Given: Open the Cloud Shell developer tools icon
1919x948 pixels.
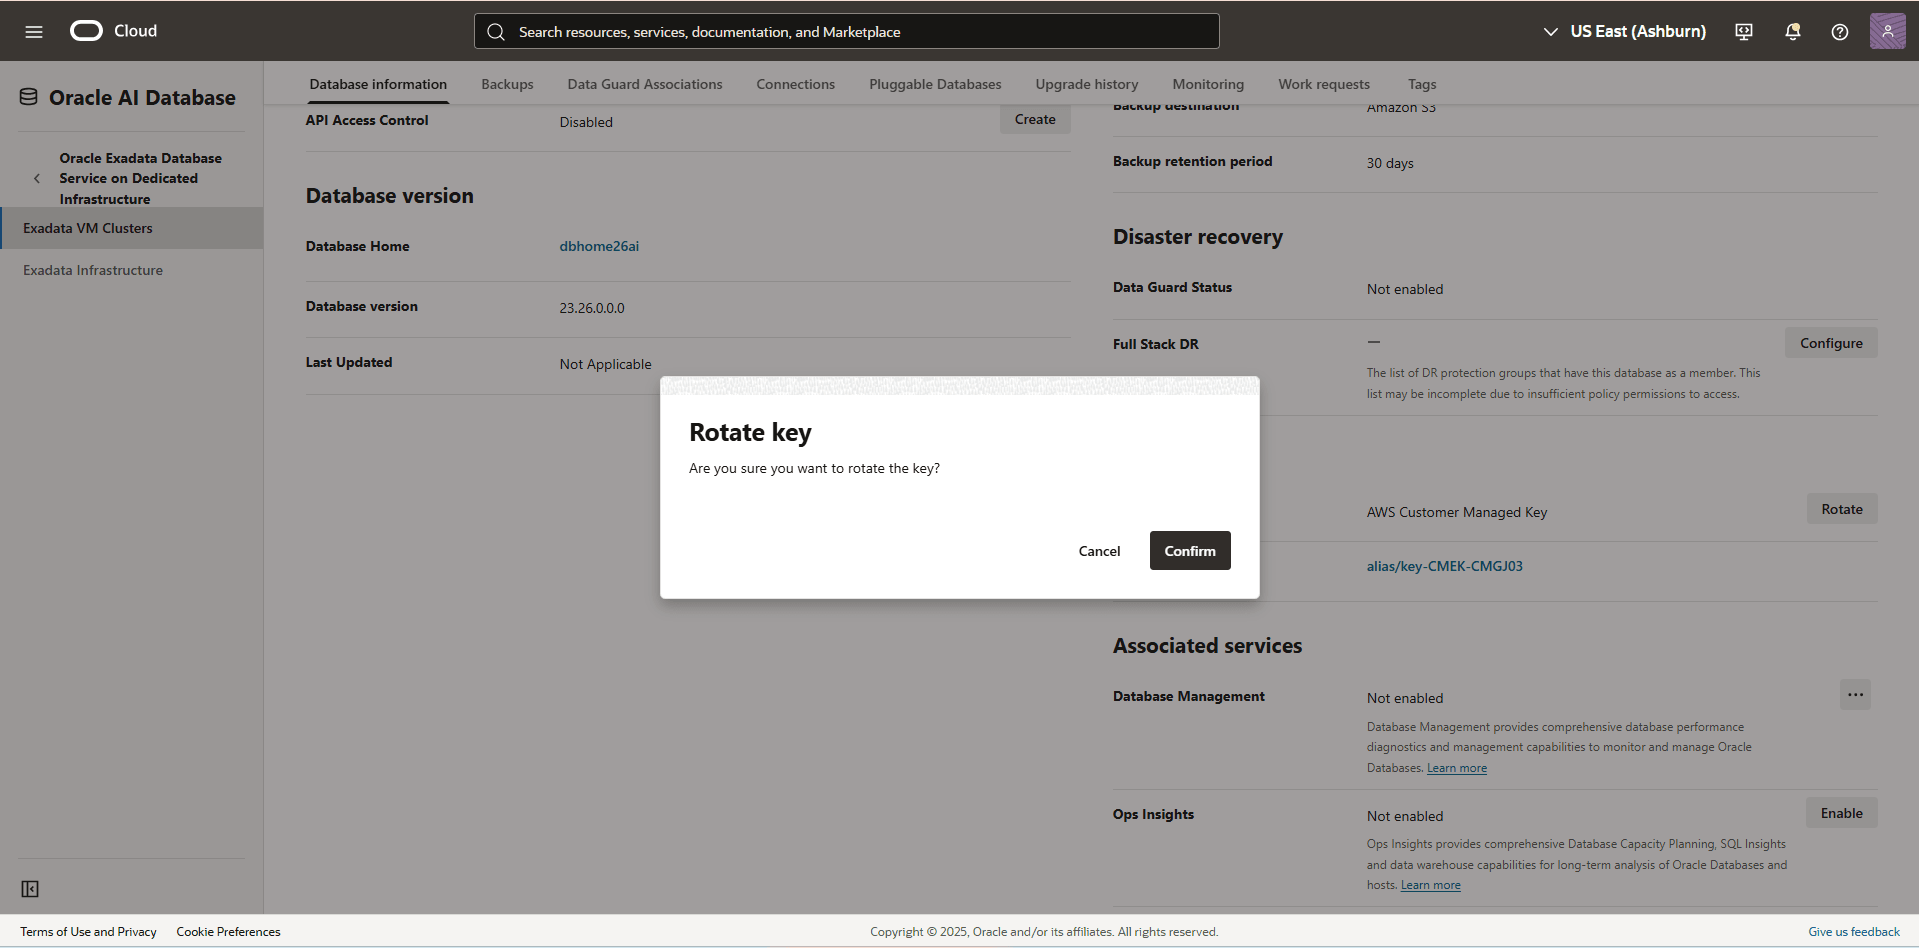Looking at the screenshot, I should click(x=1742, y=31).
